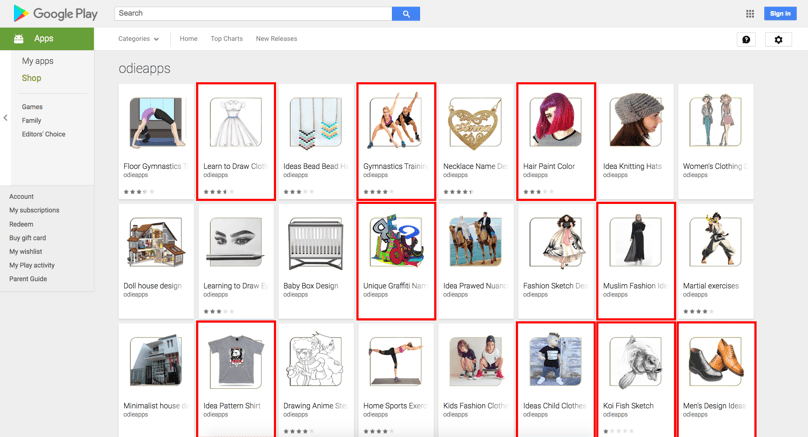Open the Doll house design thumbnail
Viewport: 808px width, 437px height.
pyautogui.click(x=156, y=242)
